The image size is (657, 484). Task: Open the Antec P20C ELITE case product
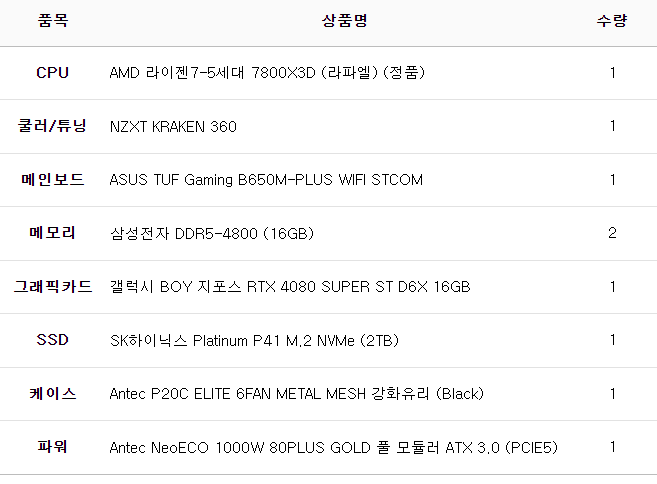click(x=296, y=393)
